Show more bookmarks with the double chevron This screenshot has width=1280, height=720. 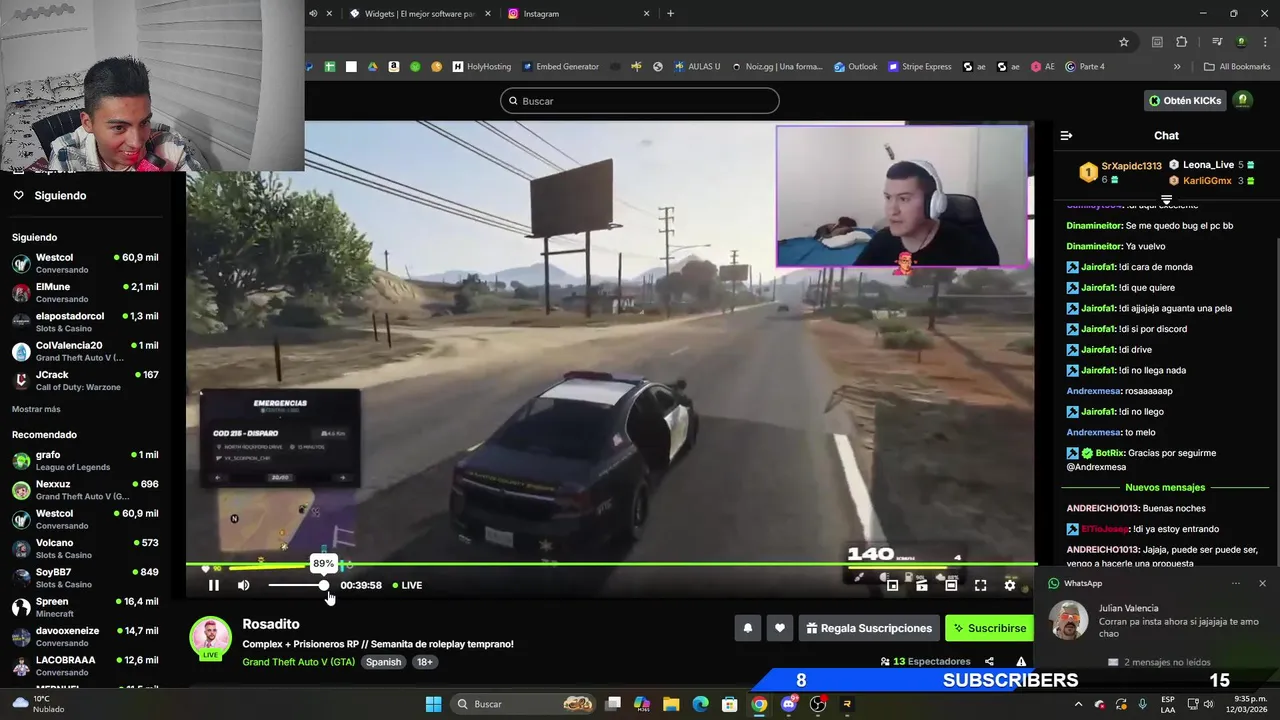click(1177, 67)
